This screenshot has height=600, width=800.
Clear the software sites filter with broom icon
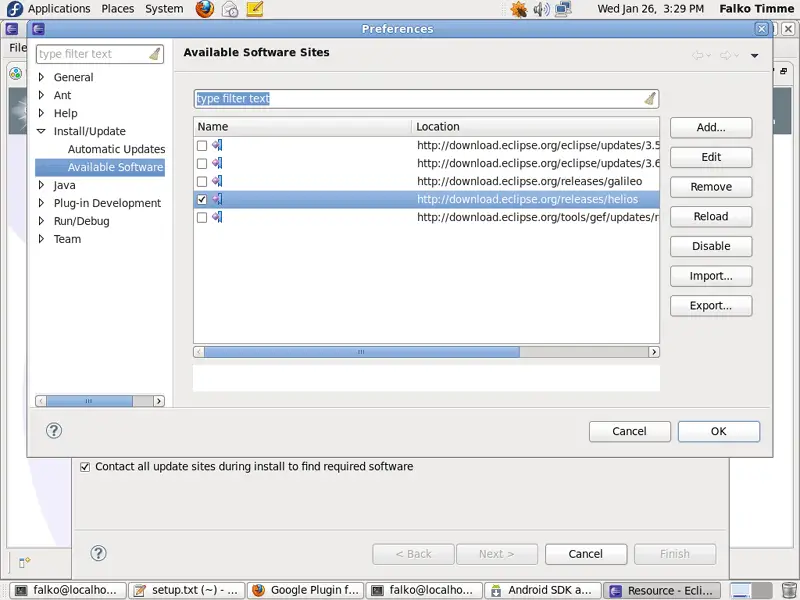point(649,98)
